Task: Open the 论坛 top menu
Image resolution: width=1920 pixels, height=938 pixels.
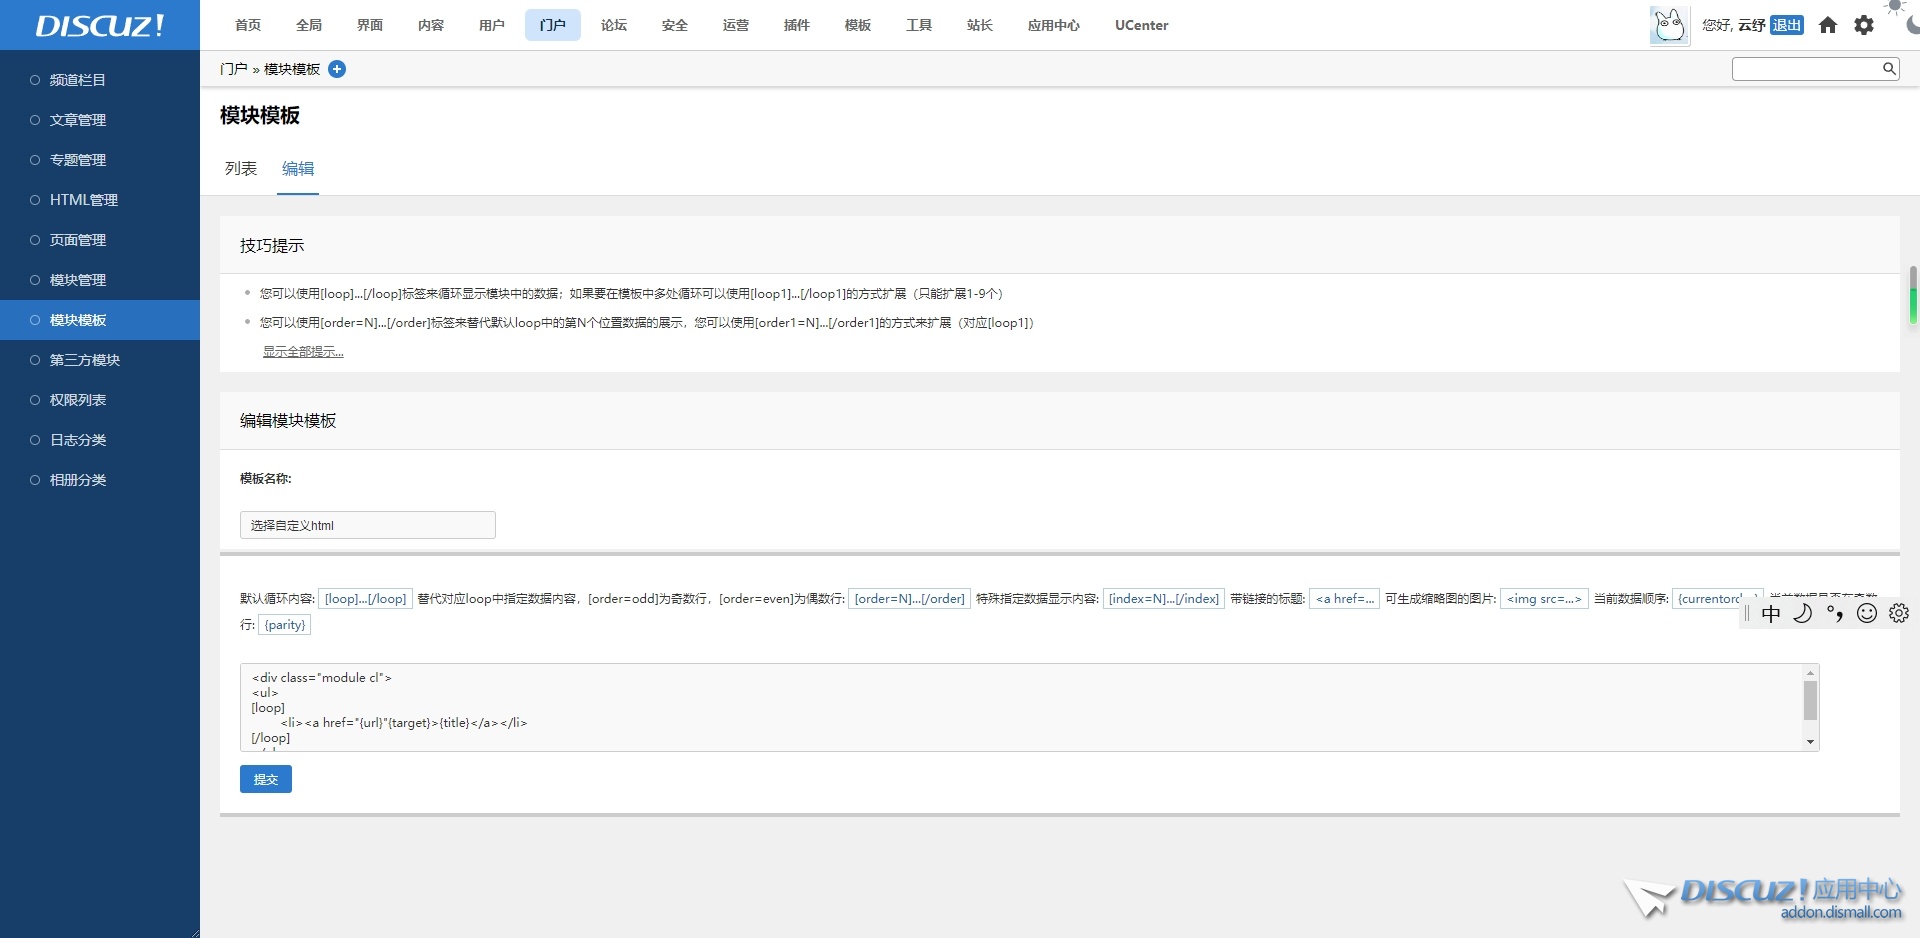Action: pos(614,25)
